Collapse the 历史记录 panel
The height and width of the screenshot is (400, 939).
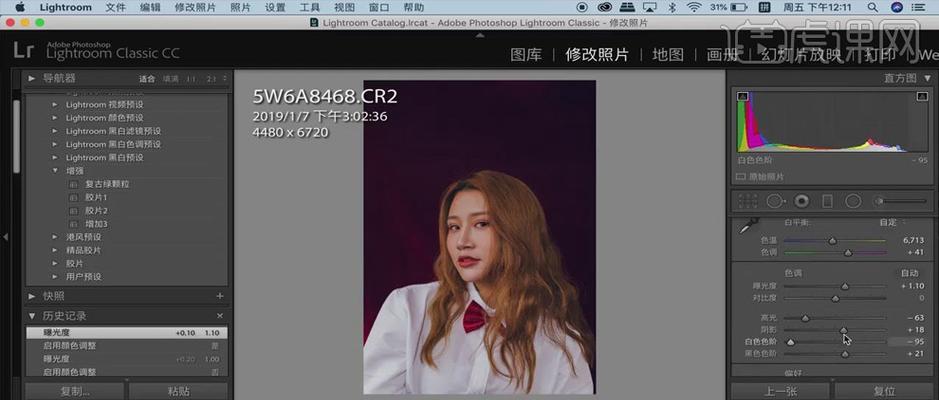[x=32, y=316]
